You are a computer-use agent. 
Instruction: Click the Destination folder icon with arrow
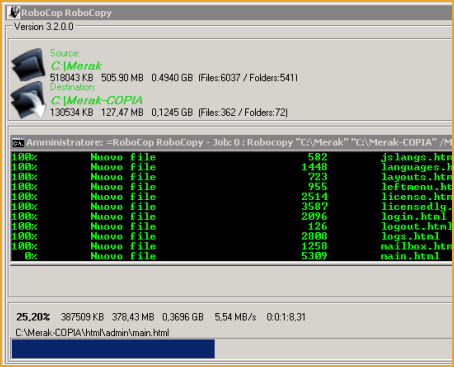coord(28,100)
